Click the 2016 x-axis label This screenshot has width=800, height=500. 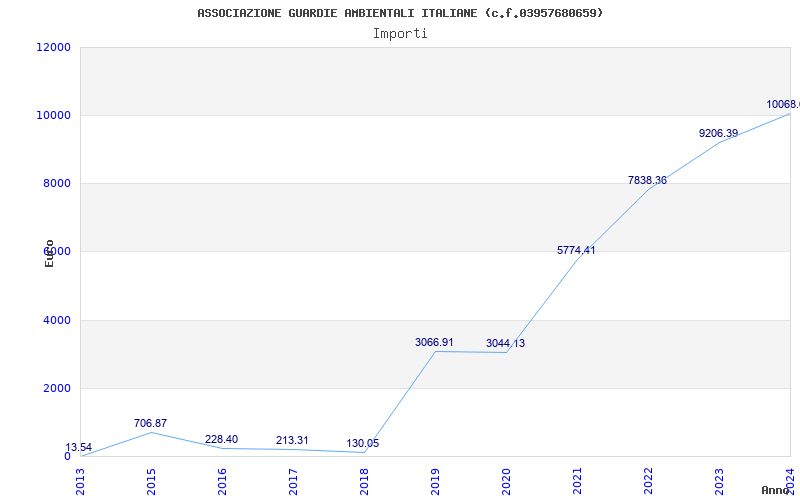pos(222,481)
